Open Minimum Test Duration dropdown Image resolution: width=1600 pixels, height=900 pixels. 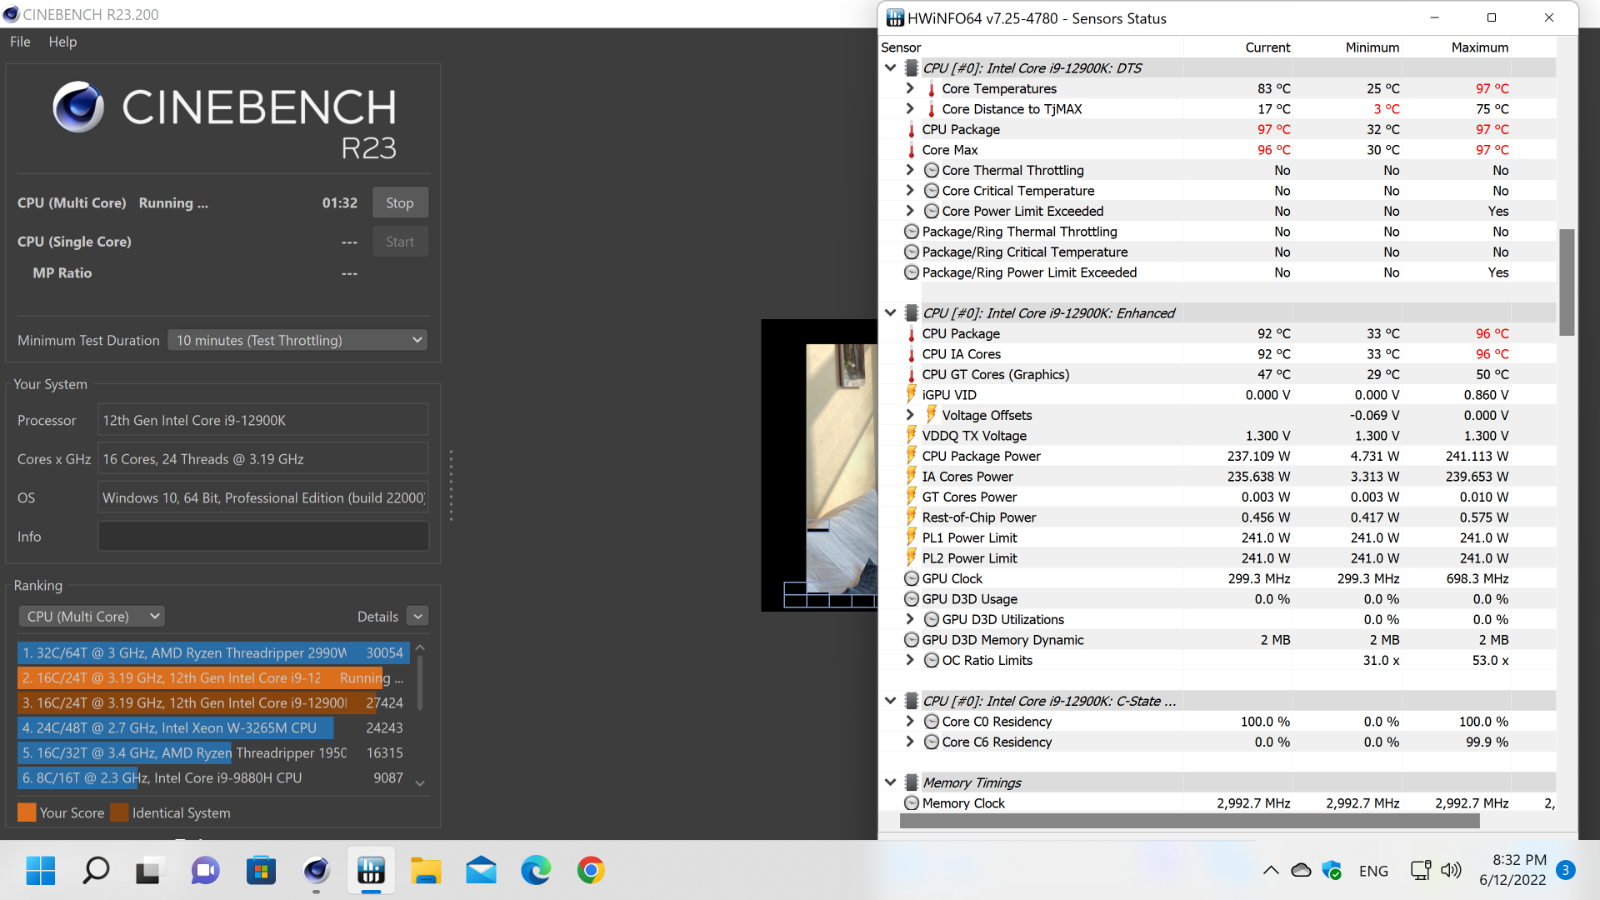(x=297, y=340)
